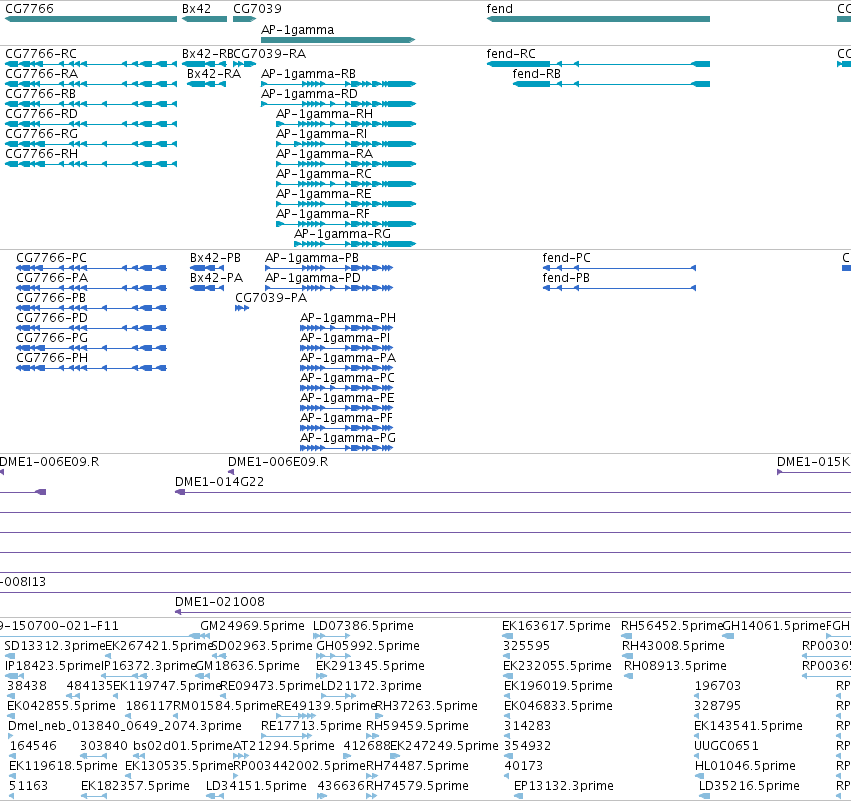Click the Bx42-PA protein label

pos(217,278)
